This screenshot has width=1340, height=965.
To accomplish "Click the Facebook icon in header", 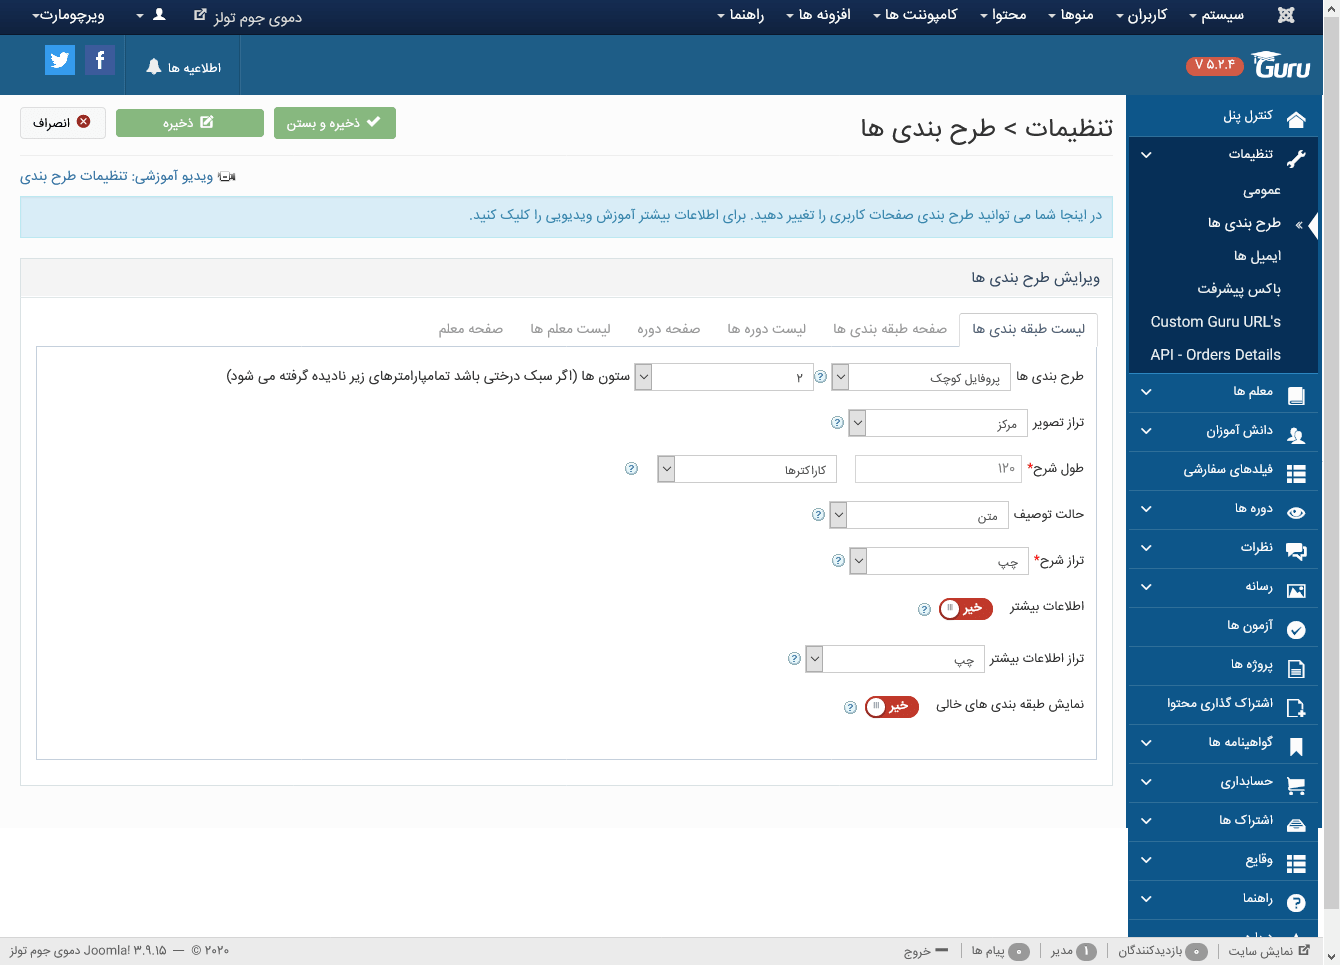I will [x=99, y=60].
